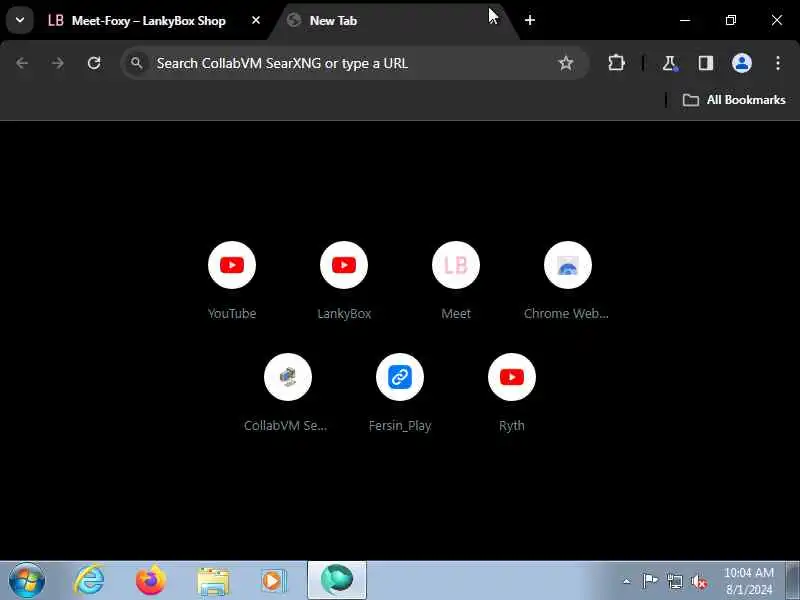Launch Firefox from taskbar
The width and height of the screenshot is (800, 600).
point(151,581)
